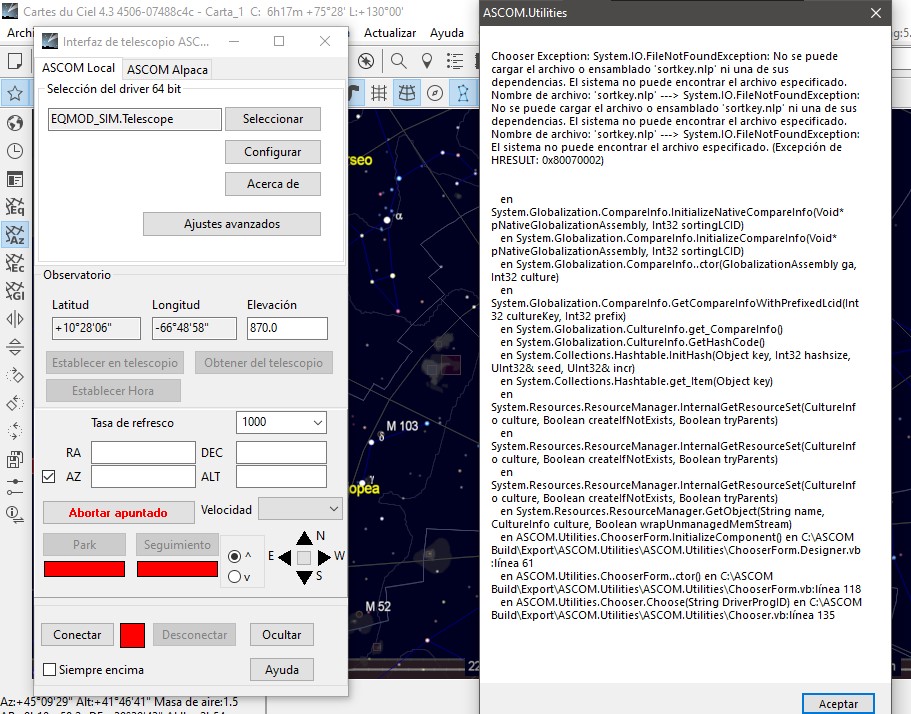Viewport: 911px width, 714px height.
Task: Toggle the coordinate grid icon in the toolbar
Action: 379,93
